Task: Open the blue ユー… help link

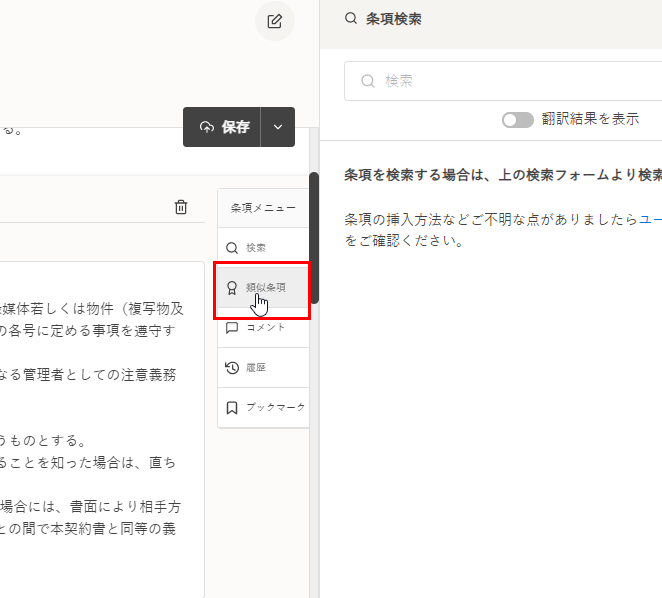Action: pyautogui.click(x=650, y=219)
